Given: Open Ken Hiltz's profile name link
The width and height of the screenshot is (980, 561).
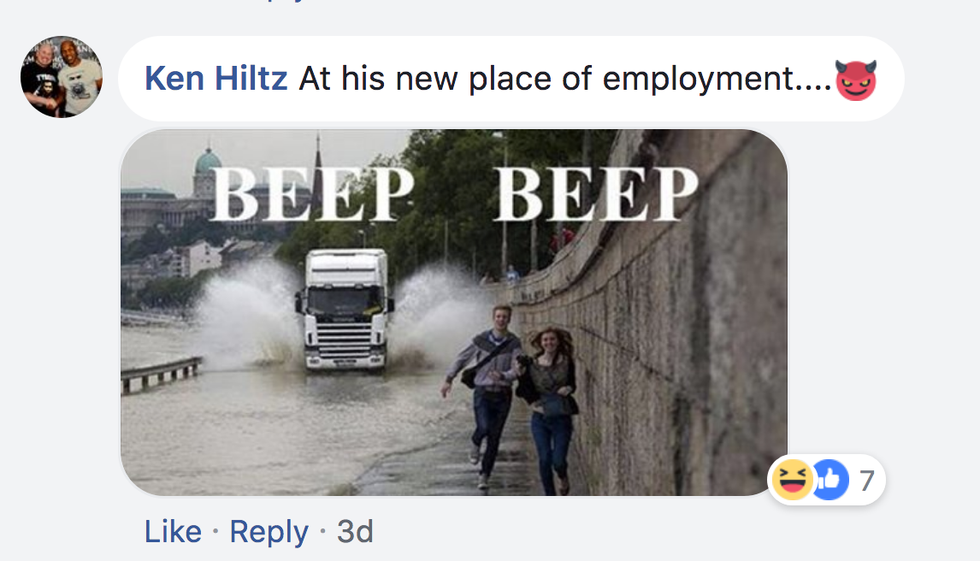Looking at the screenshot, I should [x=216, y=79].
